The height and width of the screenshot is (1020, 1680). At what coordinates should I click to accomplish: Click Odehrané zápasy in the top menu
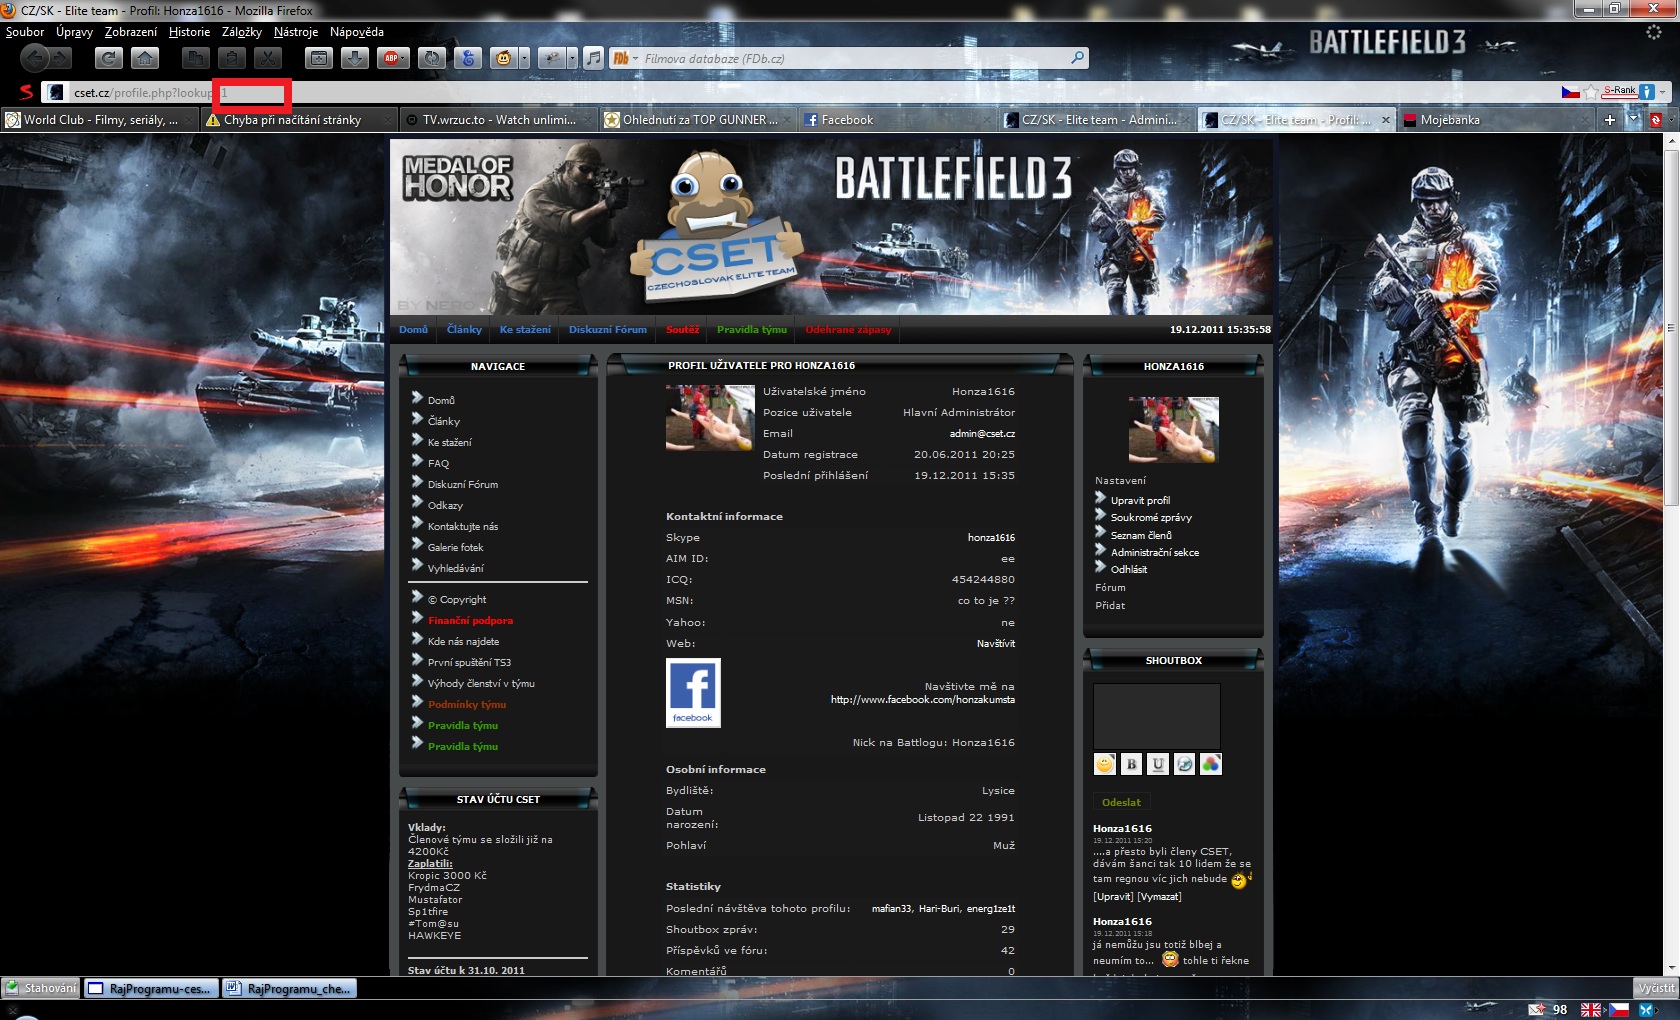tap(848, 330)
